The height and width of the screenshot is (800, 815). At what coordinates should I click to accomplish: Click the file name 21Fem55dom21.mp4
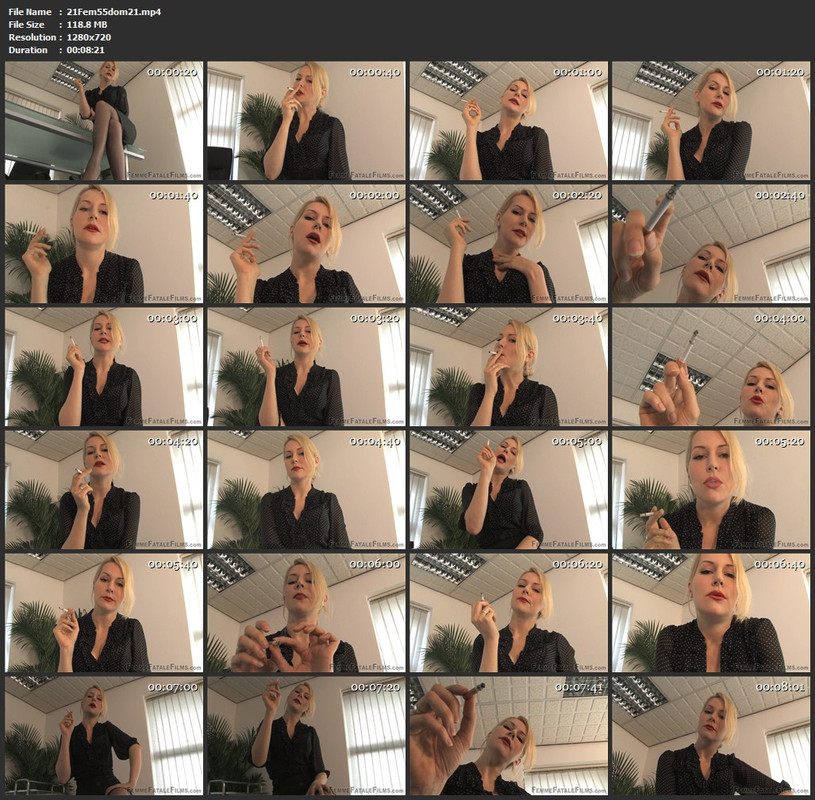pos(114,12)
